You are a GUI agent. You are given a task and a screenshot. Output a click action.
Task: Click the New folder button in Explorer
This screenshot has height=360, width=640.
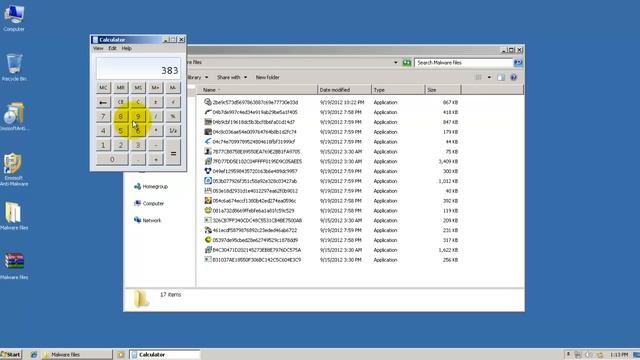pos(267,77)
